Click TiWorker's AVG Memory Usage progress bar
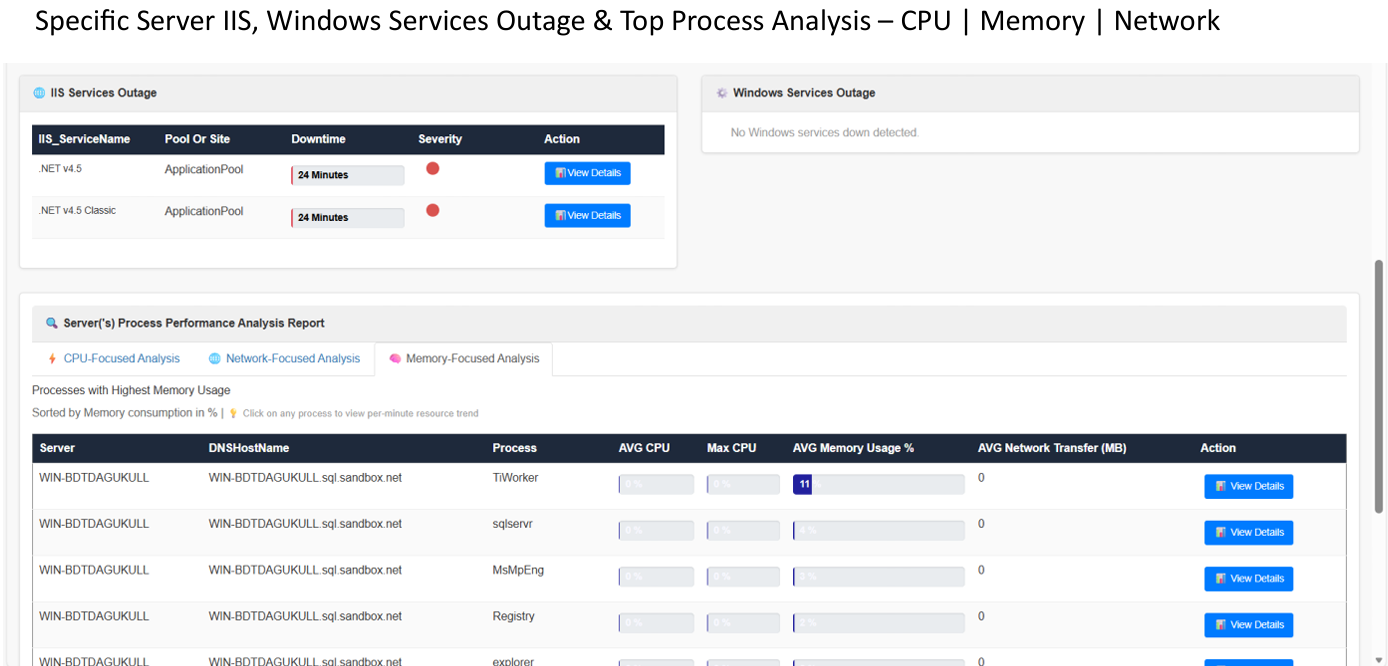 878,484
